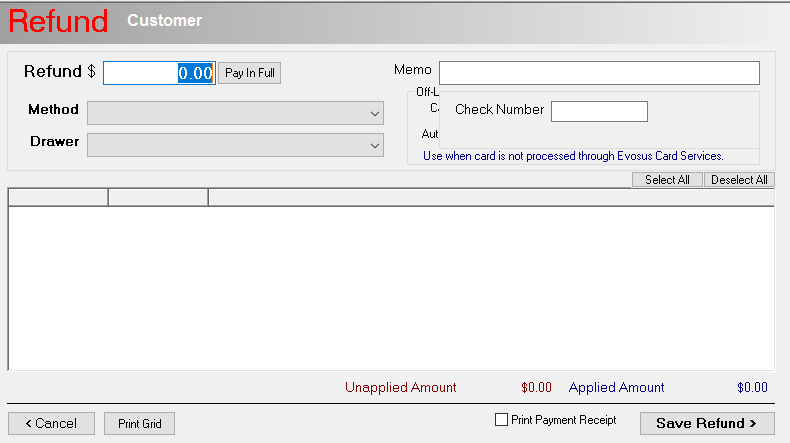Click the Refund $ amount field
Viewport: 790px width, 443px height.
point(159,73)
